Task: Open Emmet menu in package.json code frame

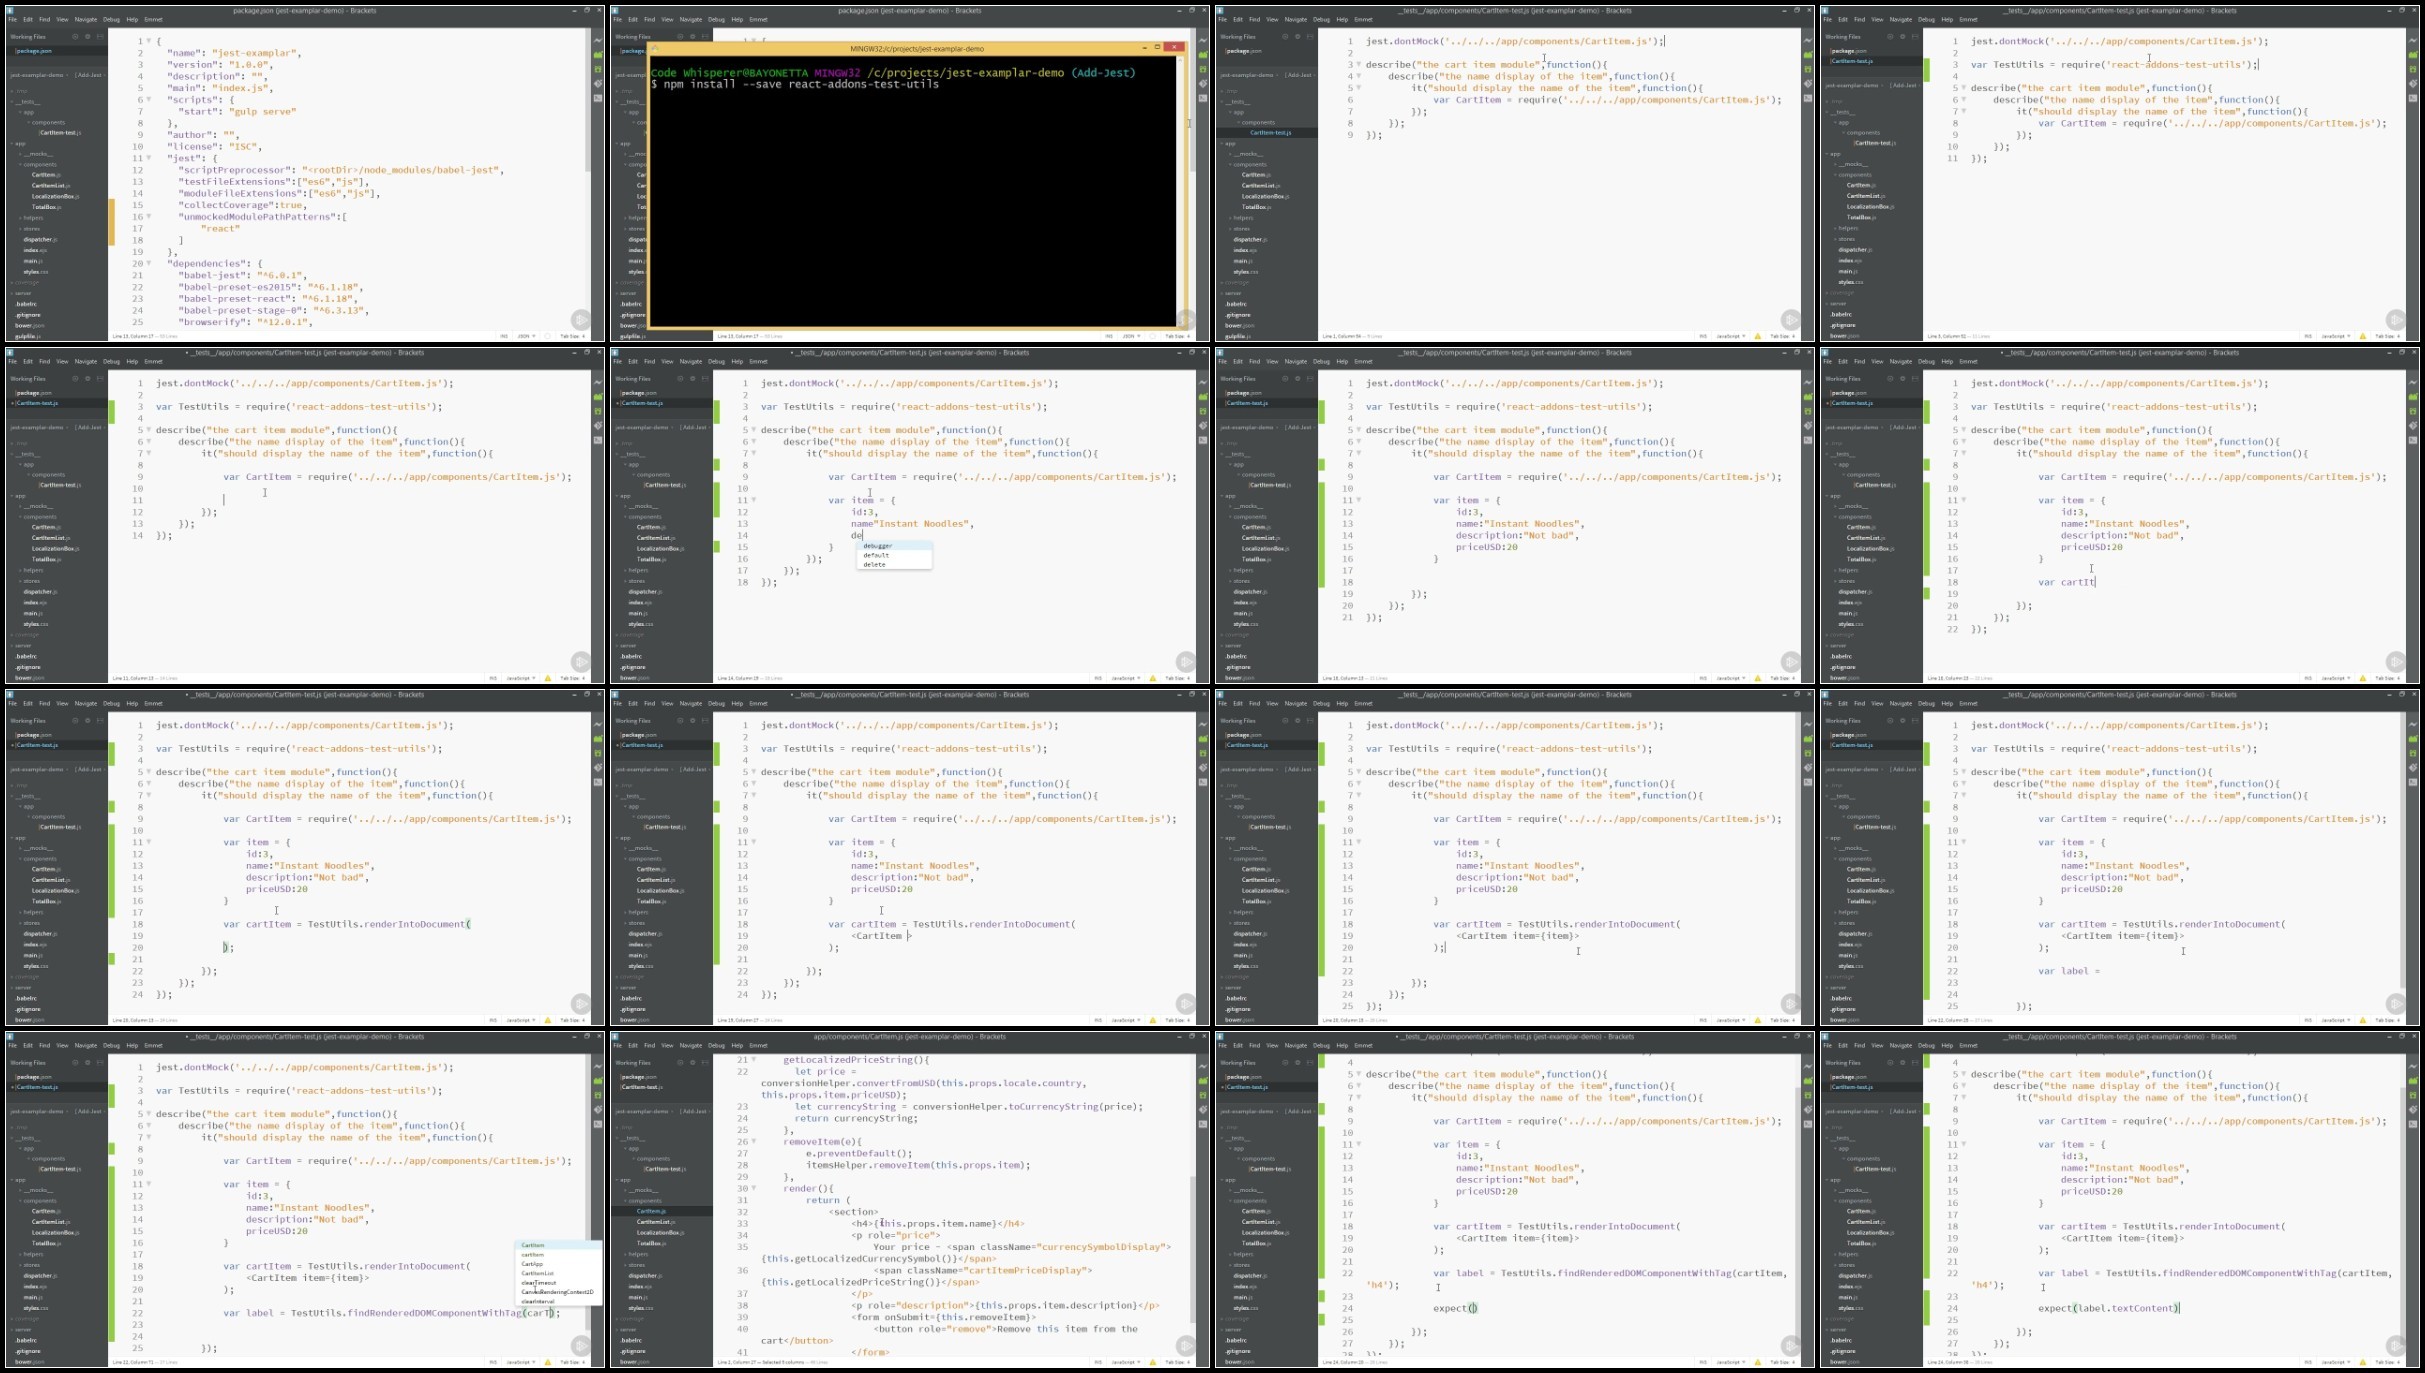Action: click(153, 19)
